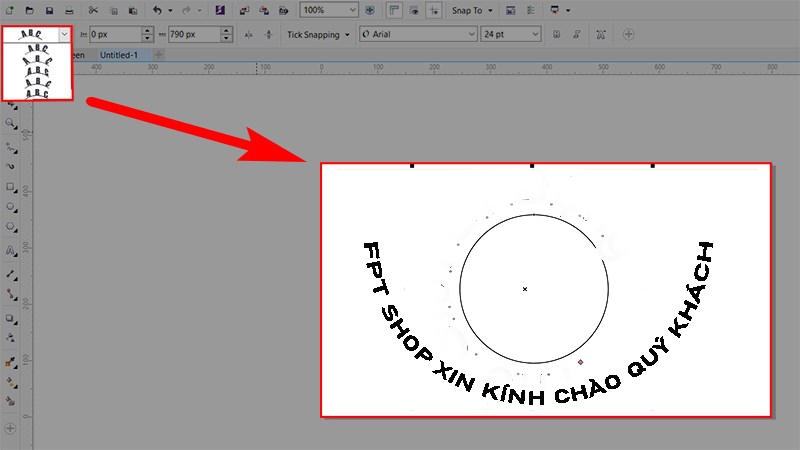Image resolution: width=800 pixels, height=450 pixels.
Task: Print the document
Action: coord(69,10)
